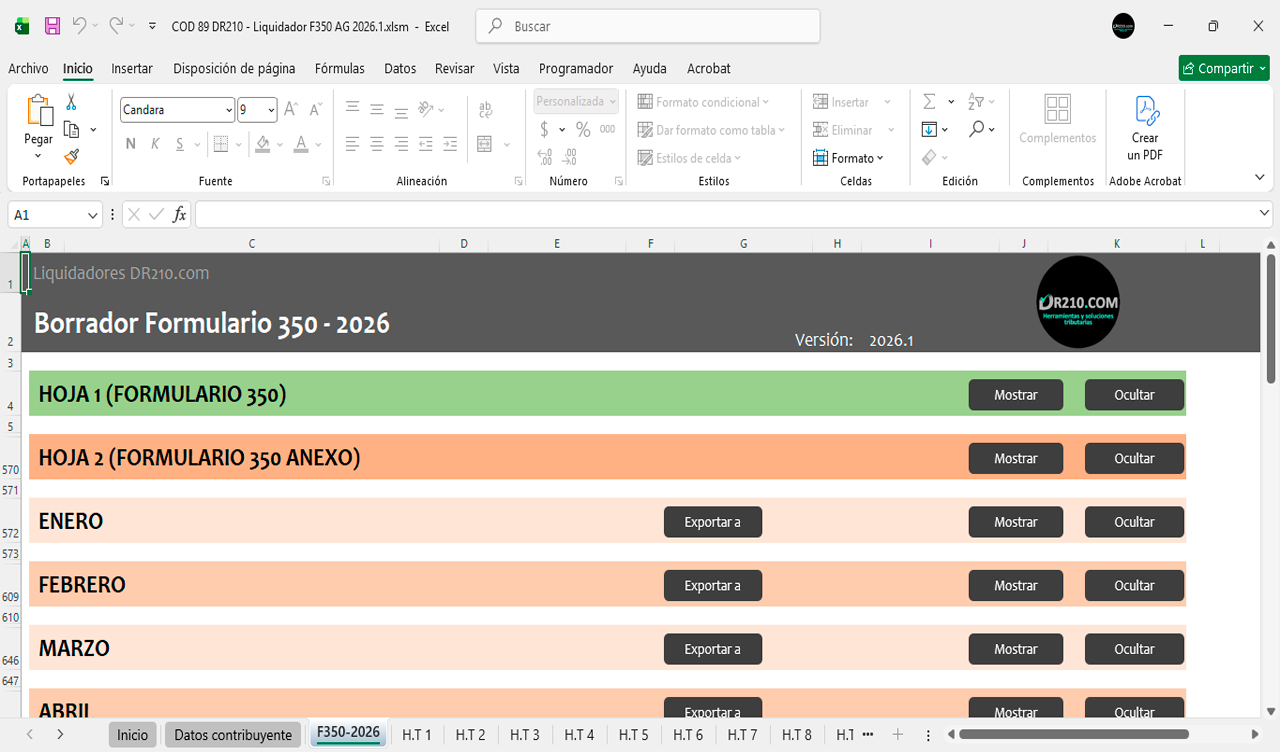Click the Cut scissors icon

(71, 102)
